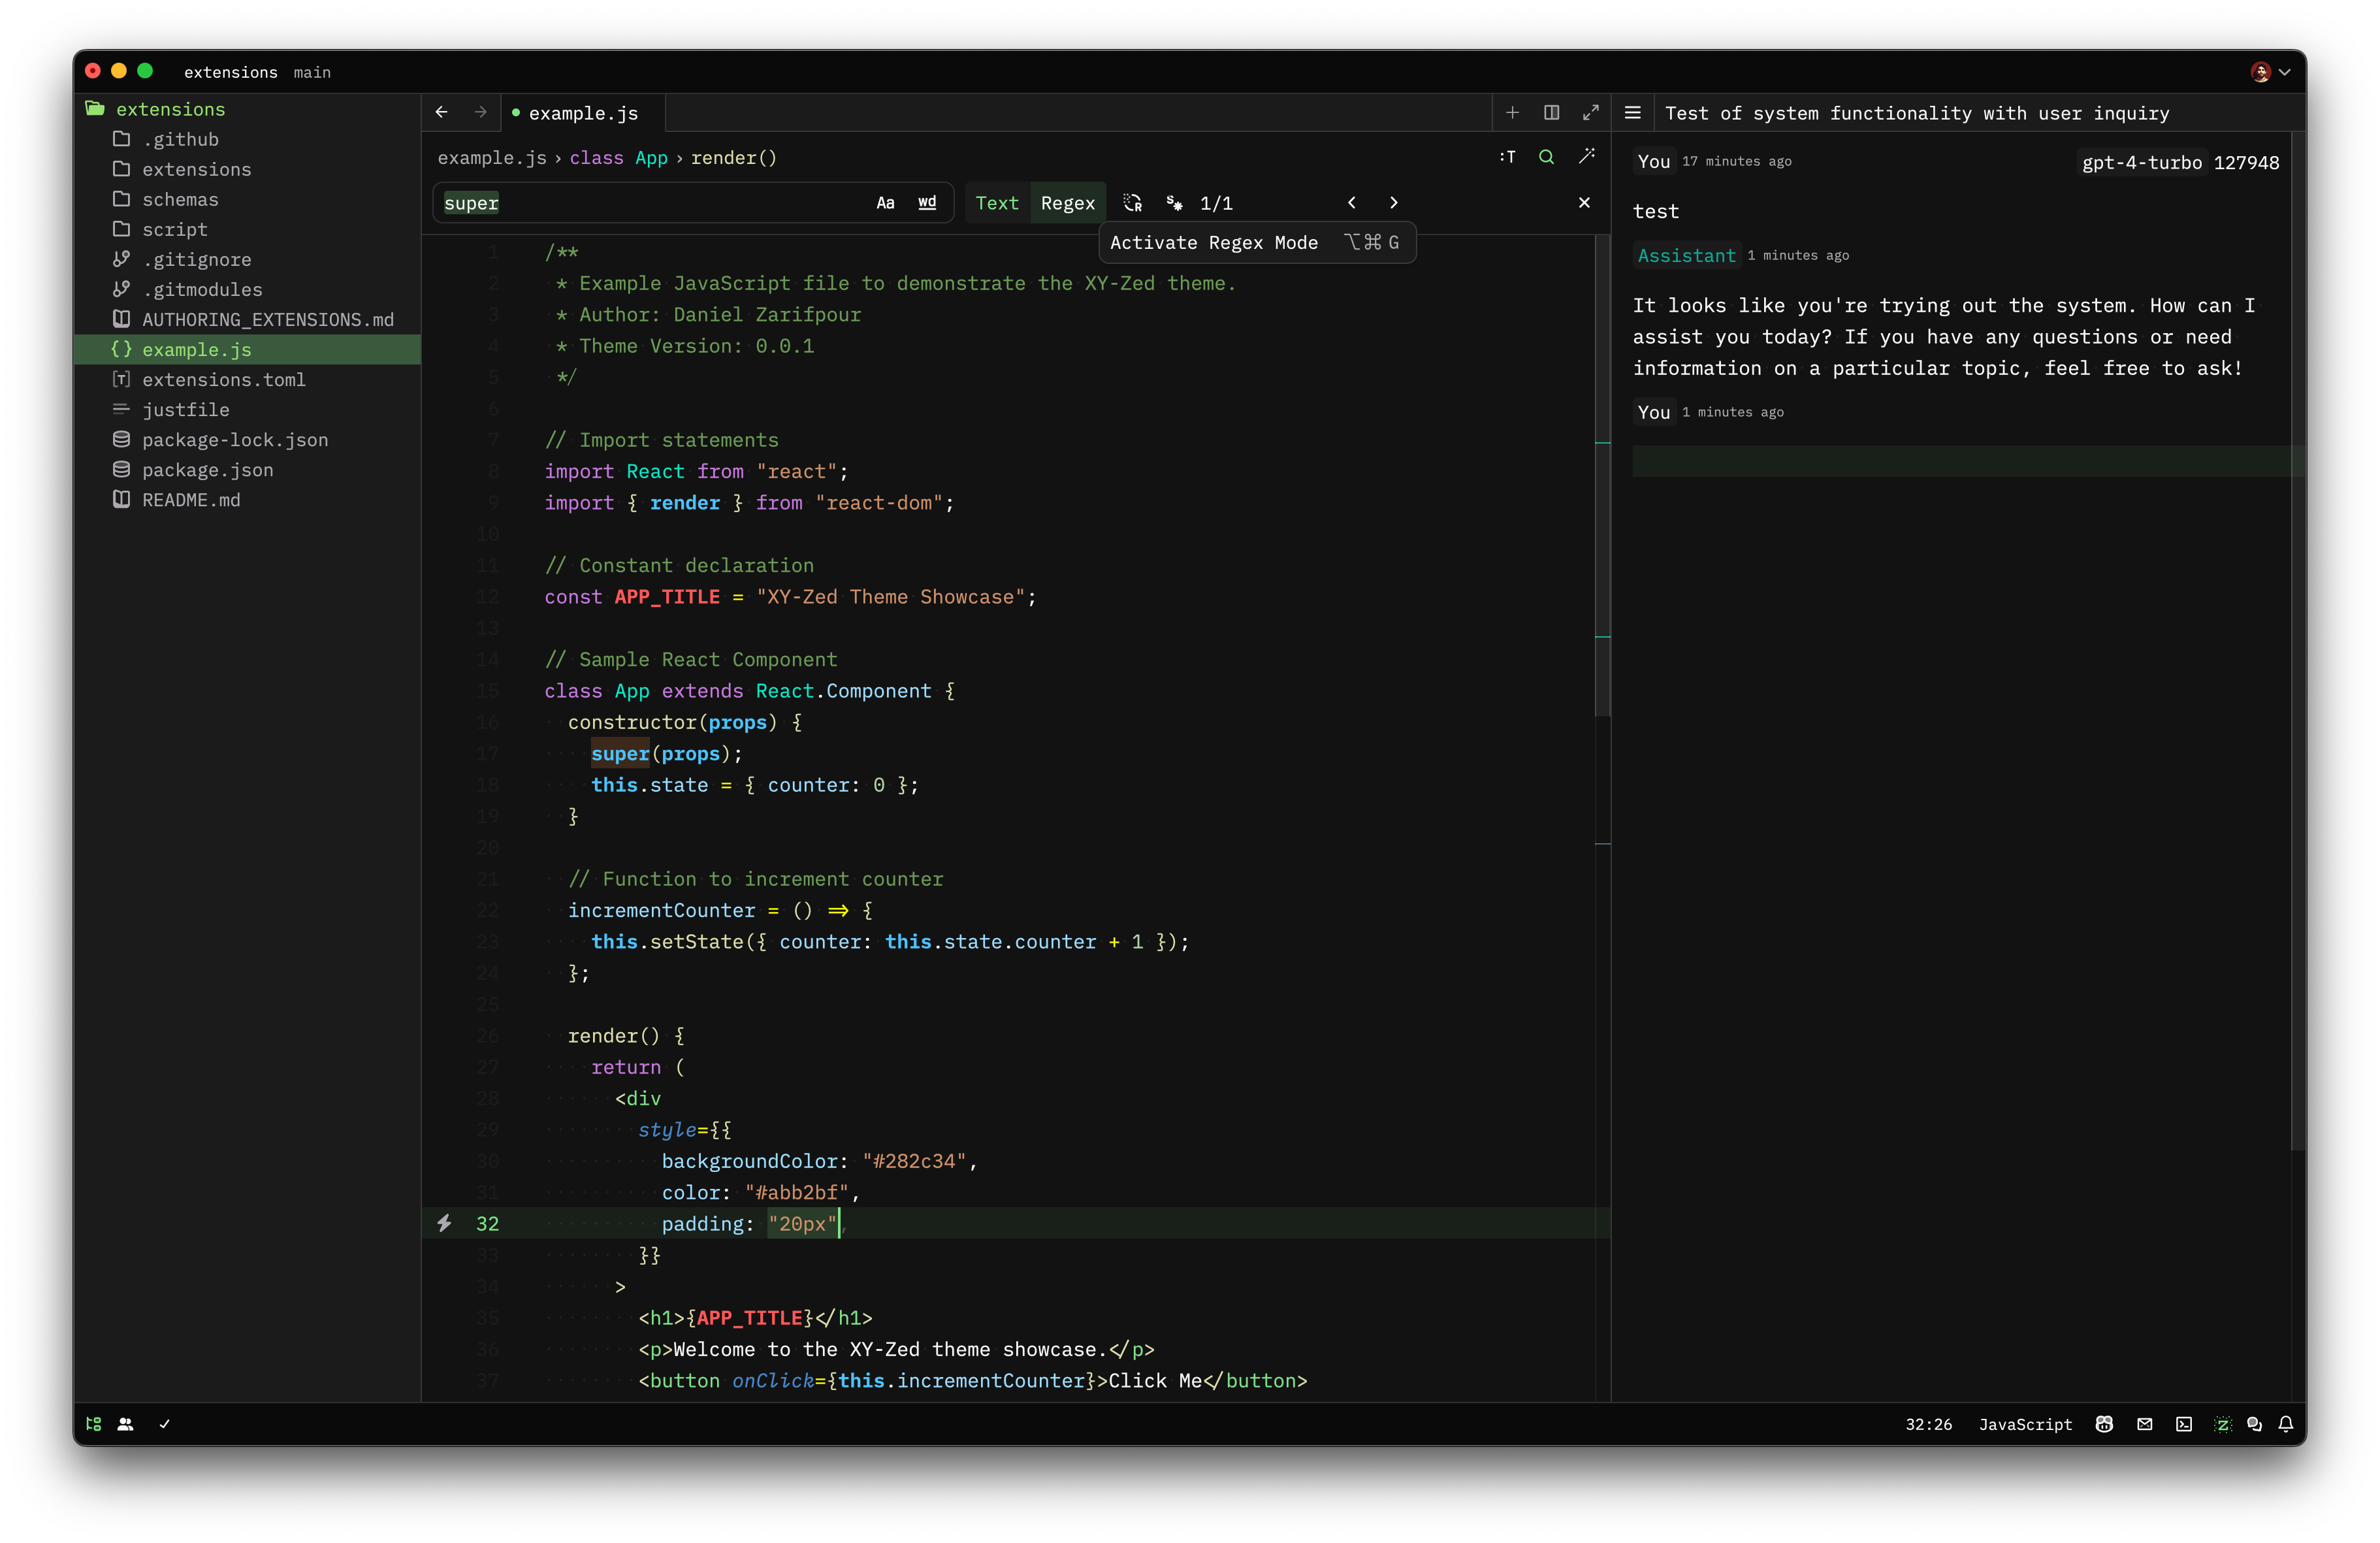Click the navigate to previous match arrow
Viewport: 2380px width, 1543px height.
click(1351, 203)
